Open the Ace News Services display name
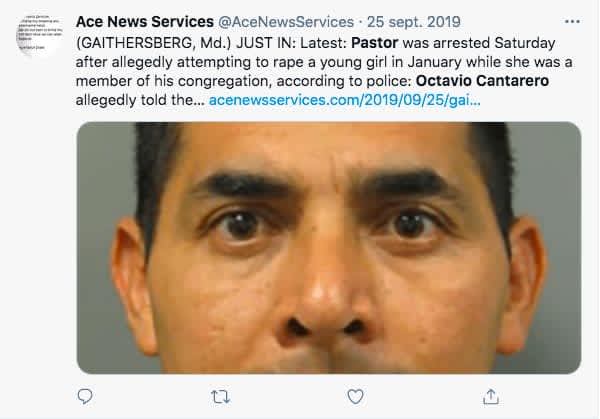 [x=145, y=22]
